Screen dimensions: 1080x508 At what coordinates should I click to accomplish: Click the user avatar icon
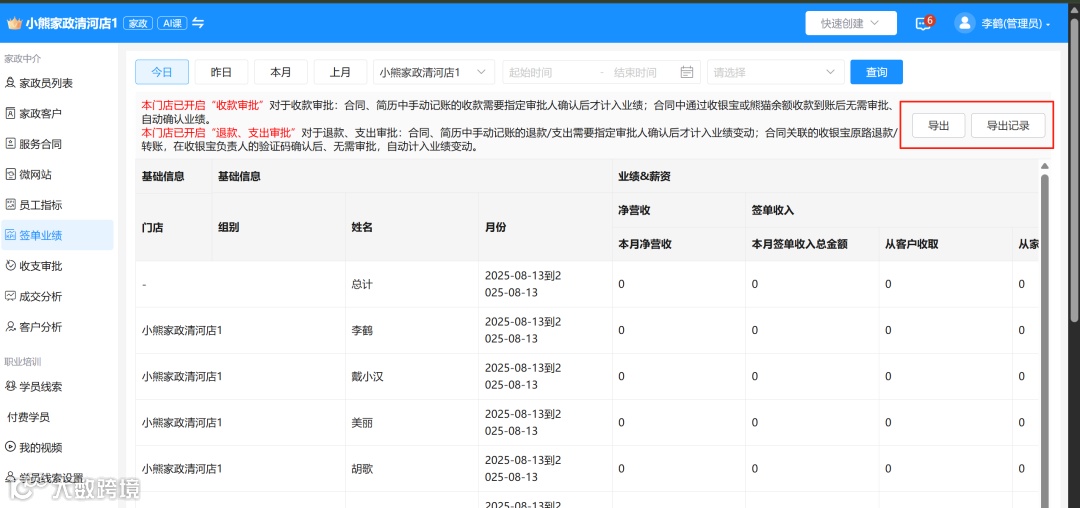[x=964, y=23]
